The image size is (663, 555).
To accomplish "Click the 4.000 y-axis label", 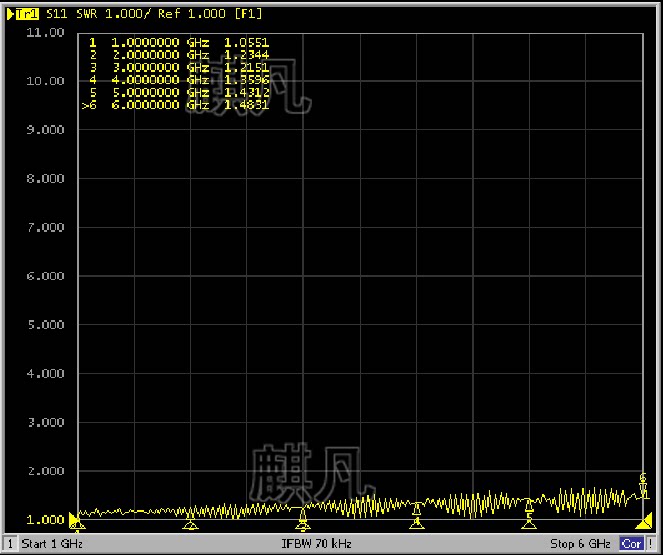I will [x=45, y=374].
